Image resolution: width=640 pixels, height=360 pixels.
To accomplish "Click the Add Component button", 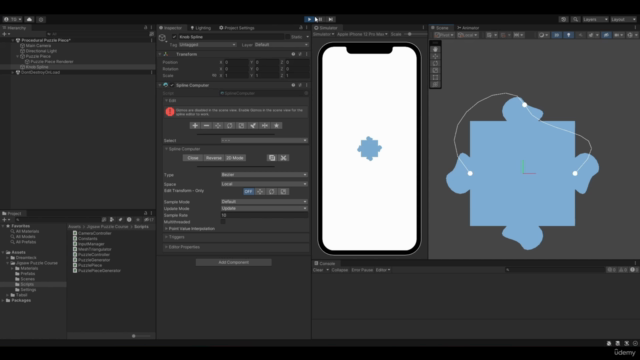I will click(233, 262).
